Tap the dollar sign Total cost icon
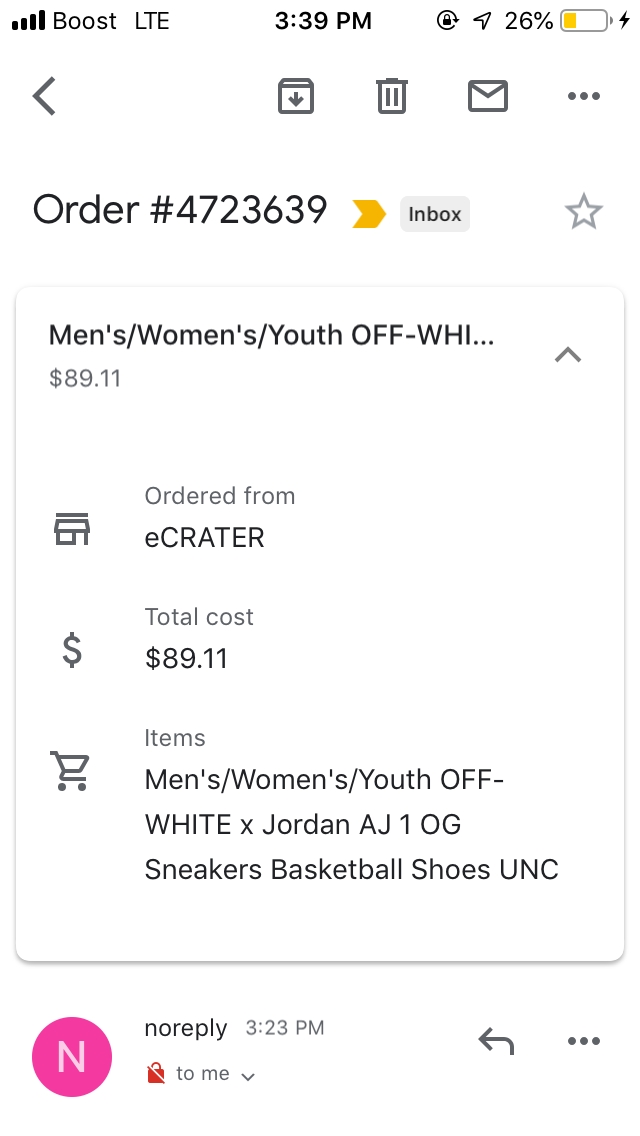 72,650
